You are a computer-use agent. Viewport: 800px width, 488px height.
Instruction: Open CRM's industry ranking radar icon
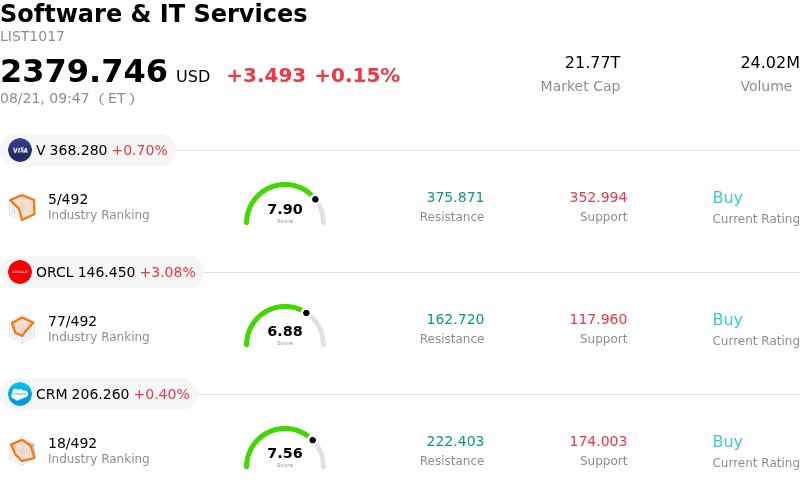coord(22,451)
